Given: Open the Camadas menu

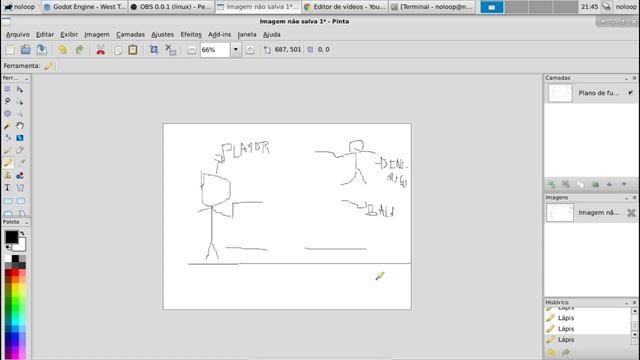Looking at the screenshot, I should 130,35.
